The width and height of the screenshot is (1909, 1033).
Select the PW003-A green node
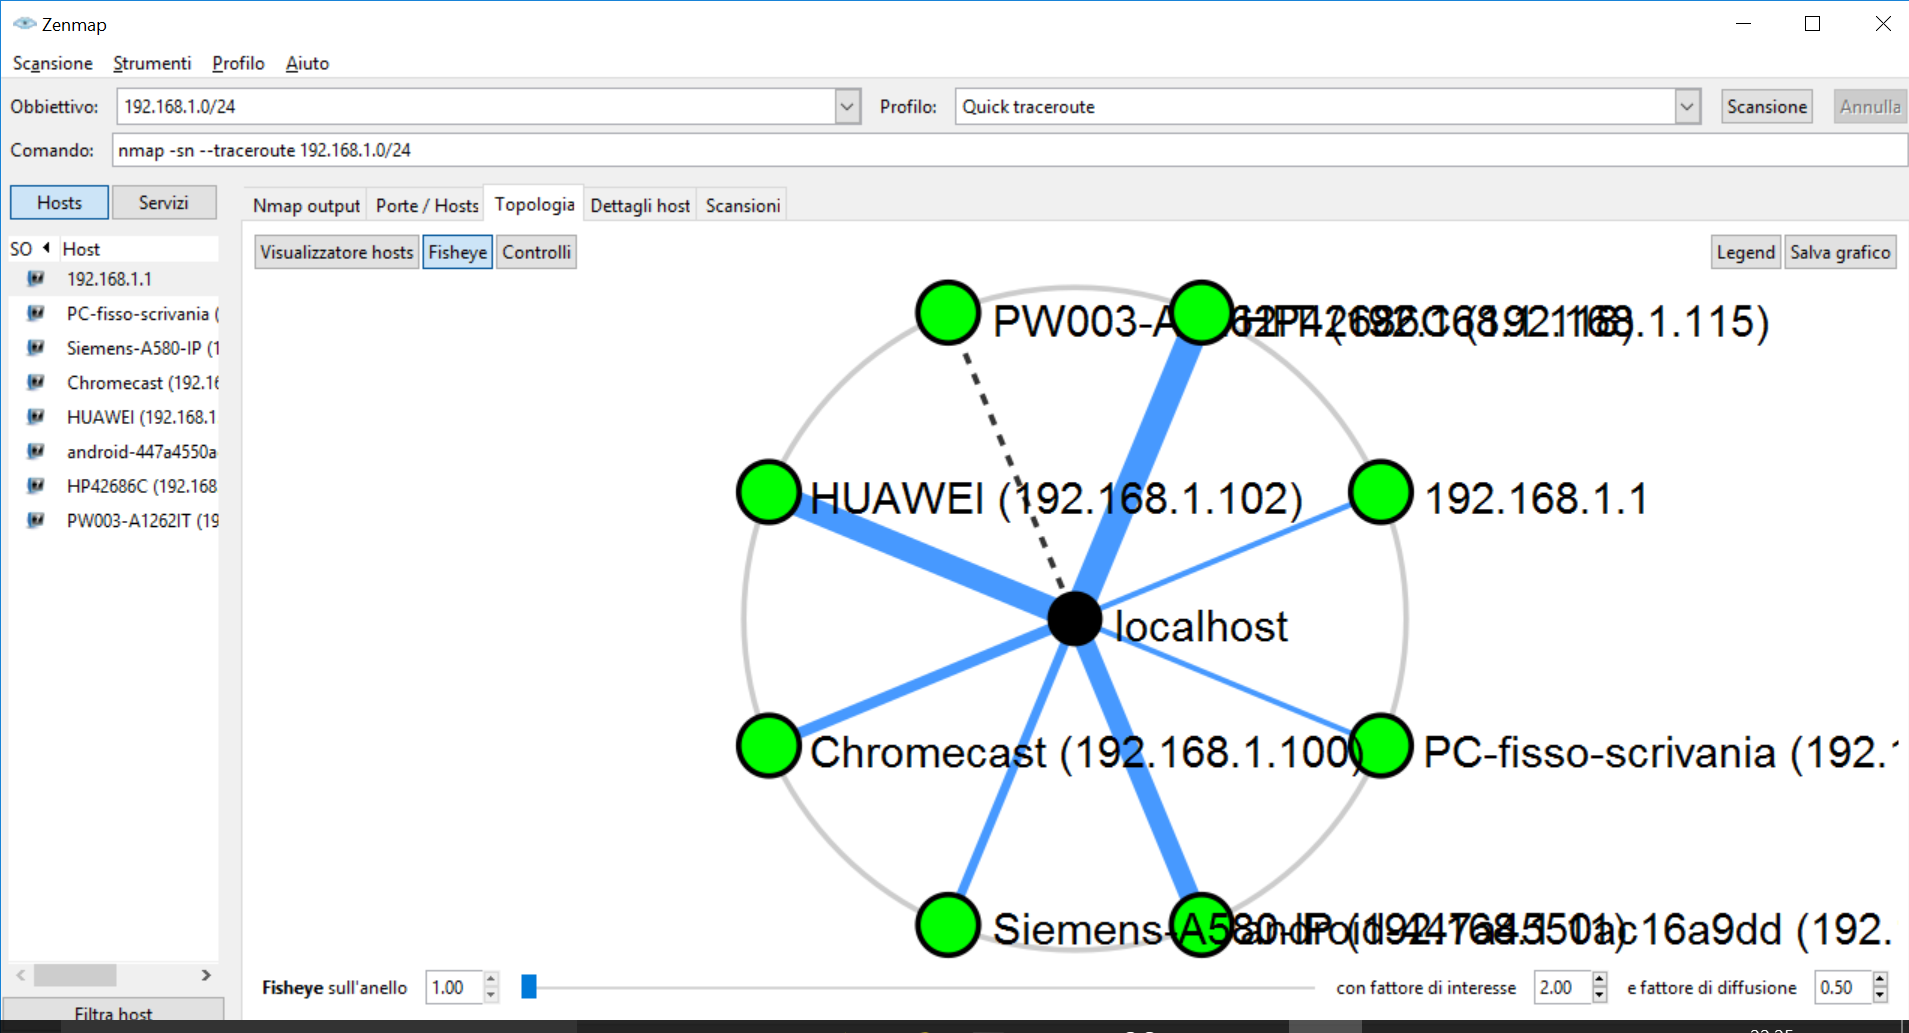(947, 313)
